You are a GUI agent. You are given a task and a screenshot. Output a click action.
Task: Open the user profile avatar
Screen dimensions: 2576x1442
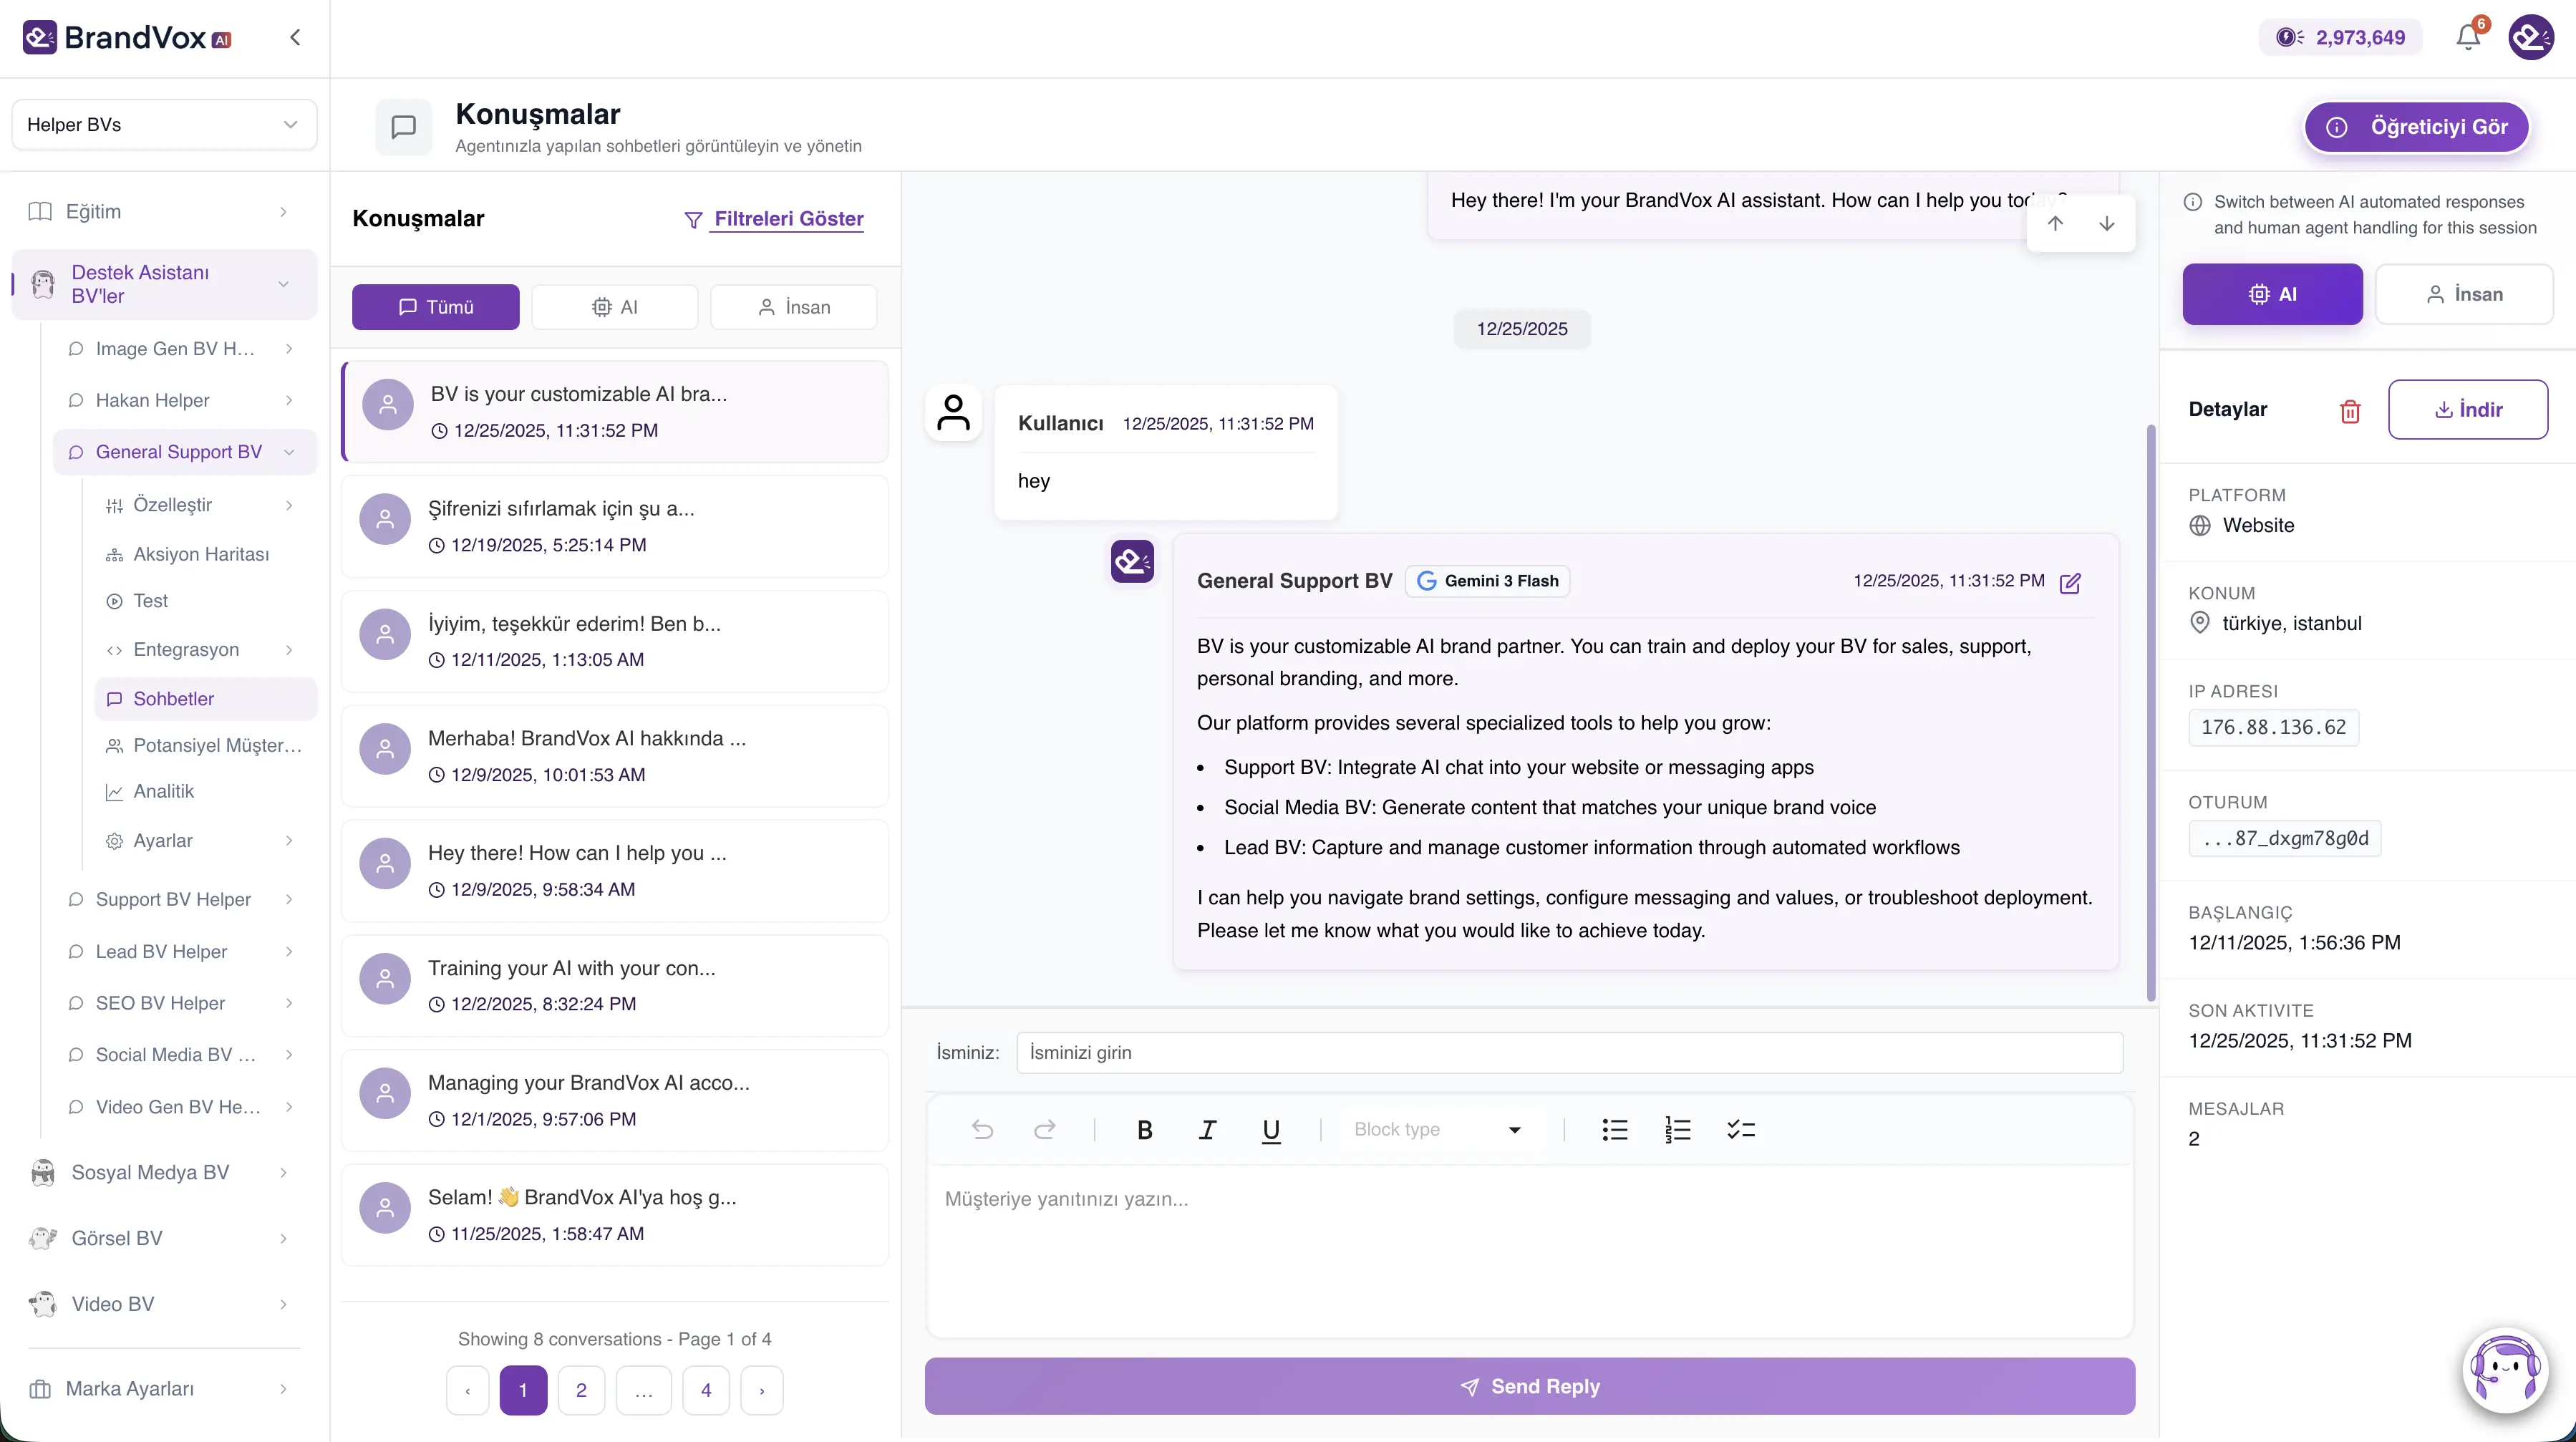tap(2531, 38)
